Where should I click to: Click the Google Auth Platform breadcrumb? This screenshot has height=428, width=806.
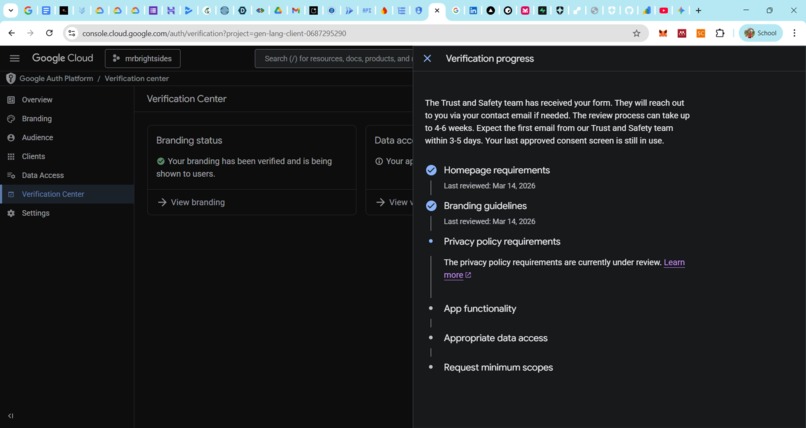tap(56, 79)
